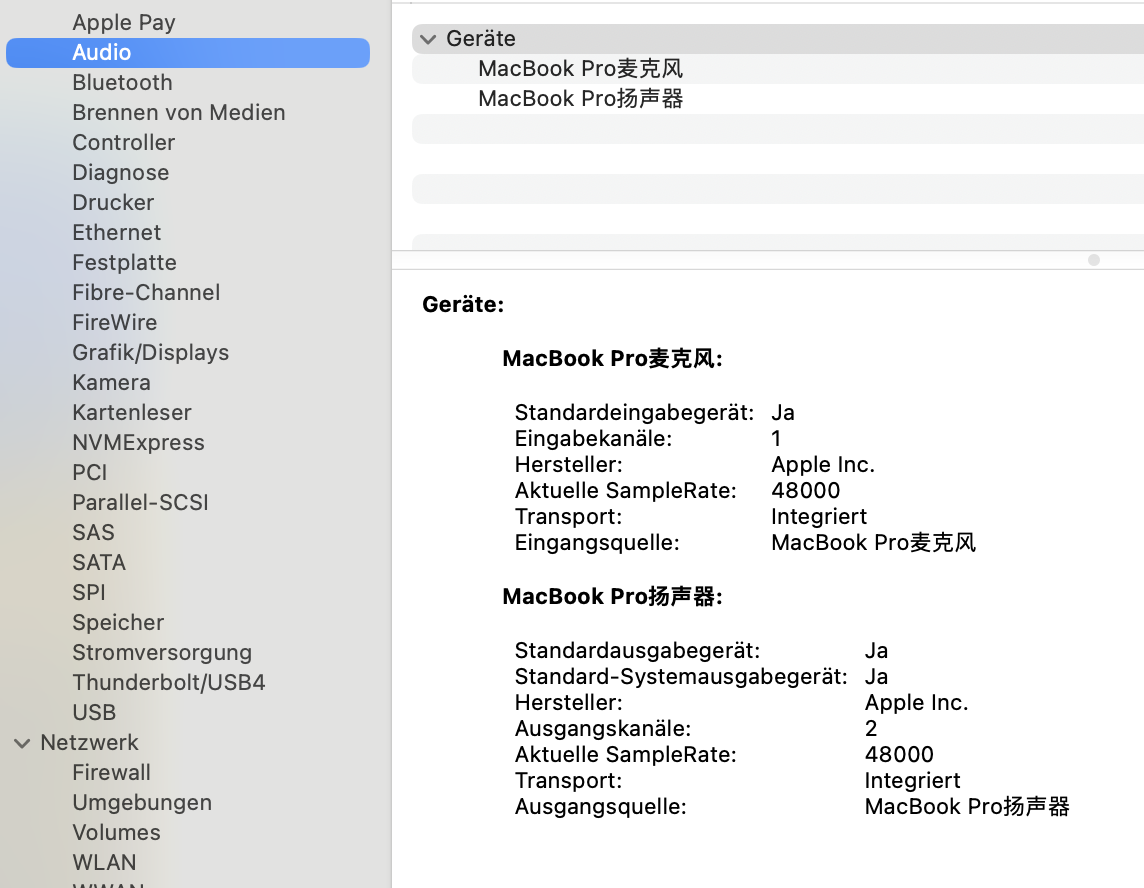Select the Netzwerk category label

click(90, 742)
